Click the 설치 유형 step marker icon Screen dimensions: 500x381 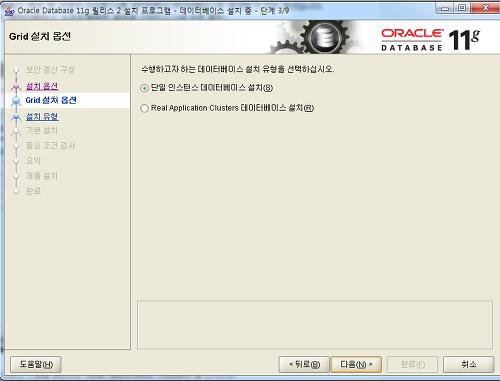tap(16, 117)
